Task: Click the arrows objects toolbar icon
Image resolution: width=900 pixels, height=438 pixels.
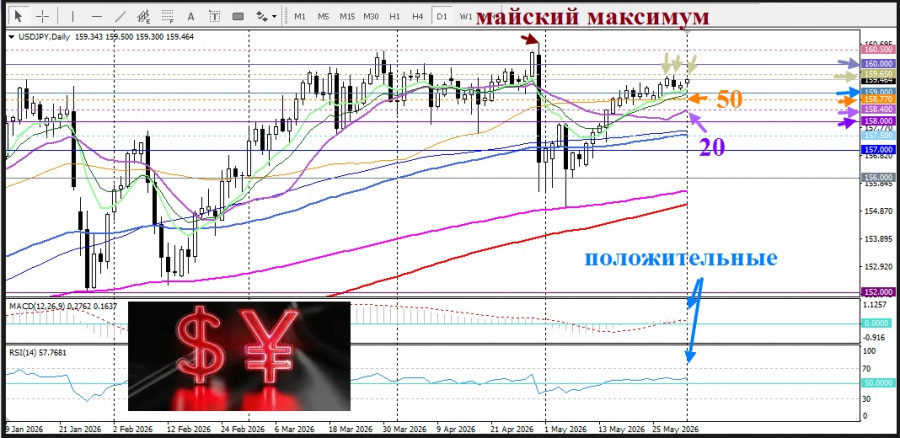Action: [x=262, y=16]
